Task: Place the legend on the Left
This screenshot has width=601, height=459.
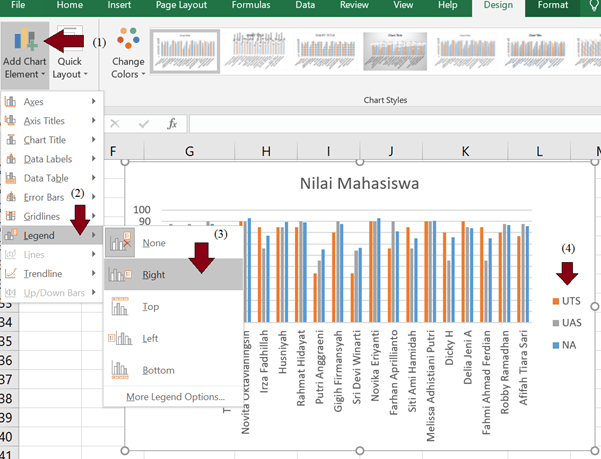Action: [x=151, y=339]
